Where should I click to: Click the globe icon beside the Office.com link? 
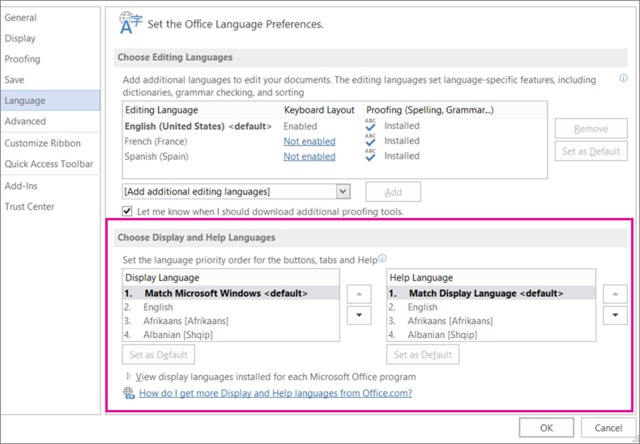tap(128, 394)
